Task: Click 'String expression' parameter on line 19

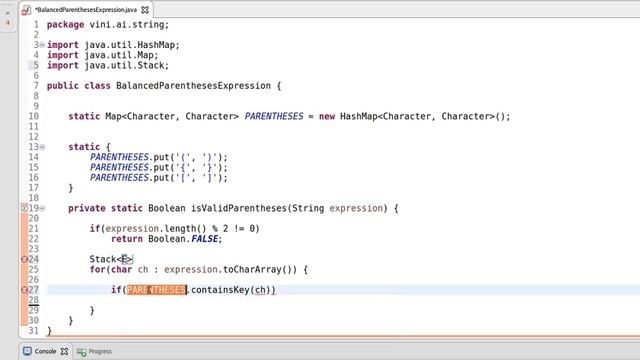Action: click(338, 208)
